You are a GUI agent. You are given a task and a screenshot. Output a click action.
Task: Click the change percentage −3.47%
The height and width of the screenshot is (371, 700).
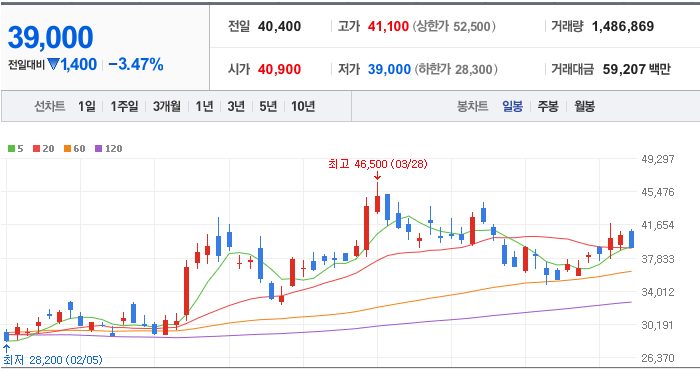136,65
